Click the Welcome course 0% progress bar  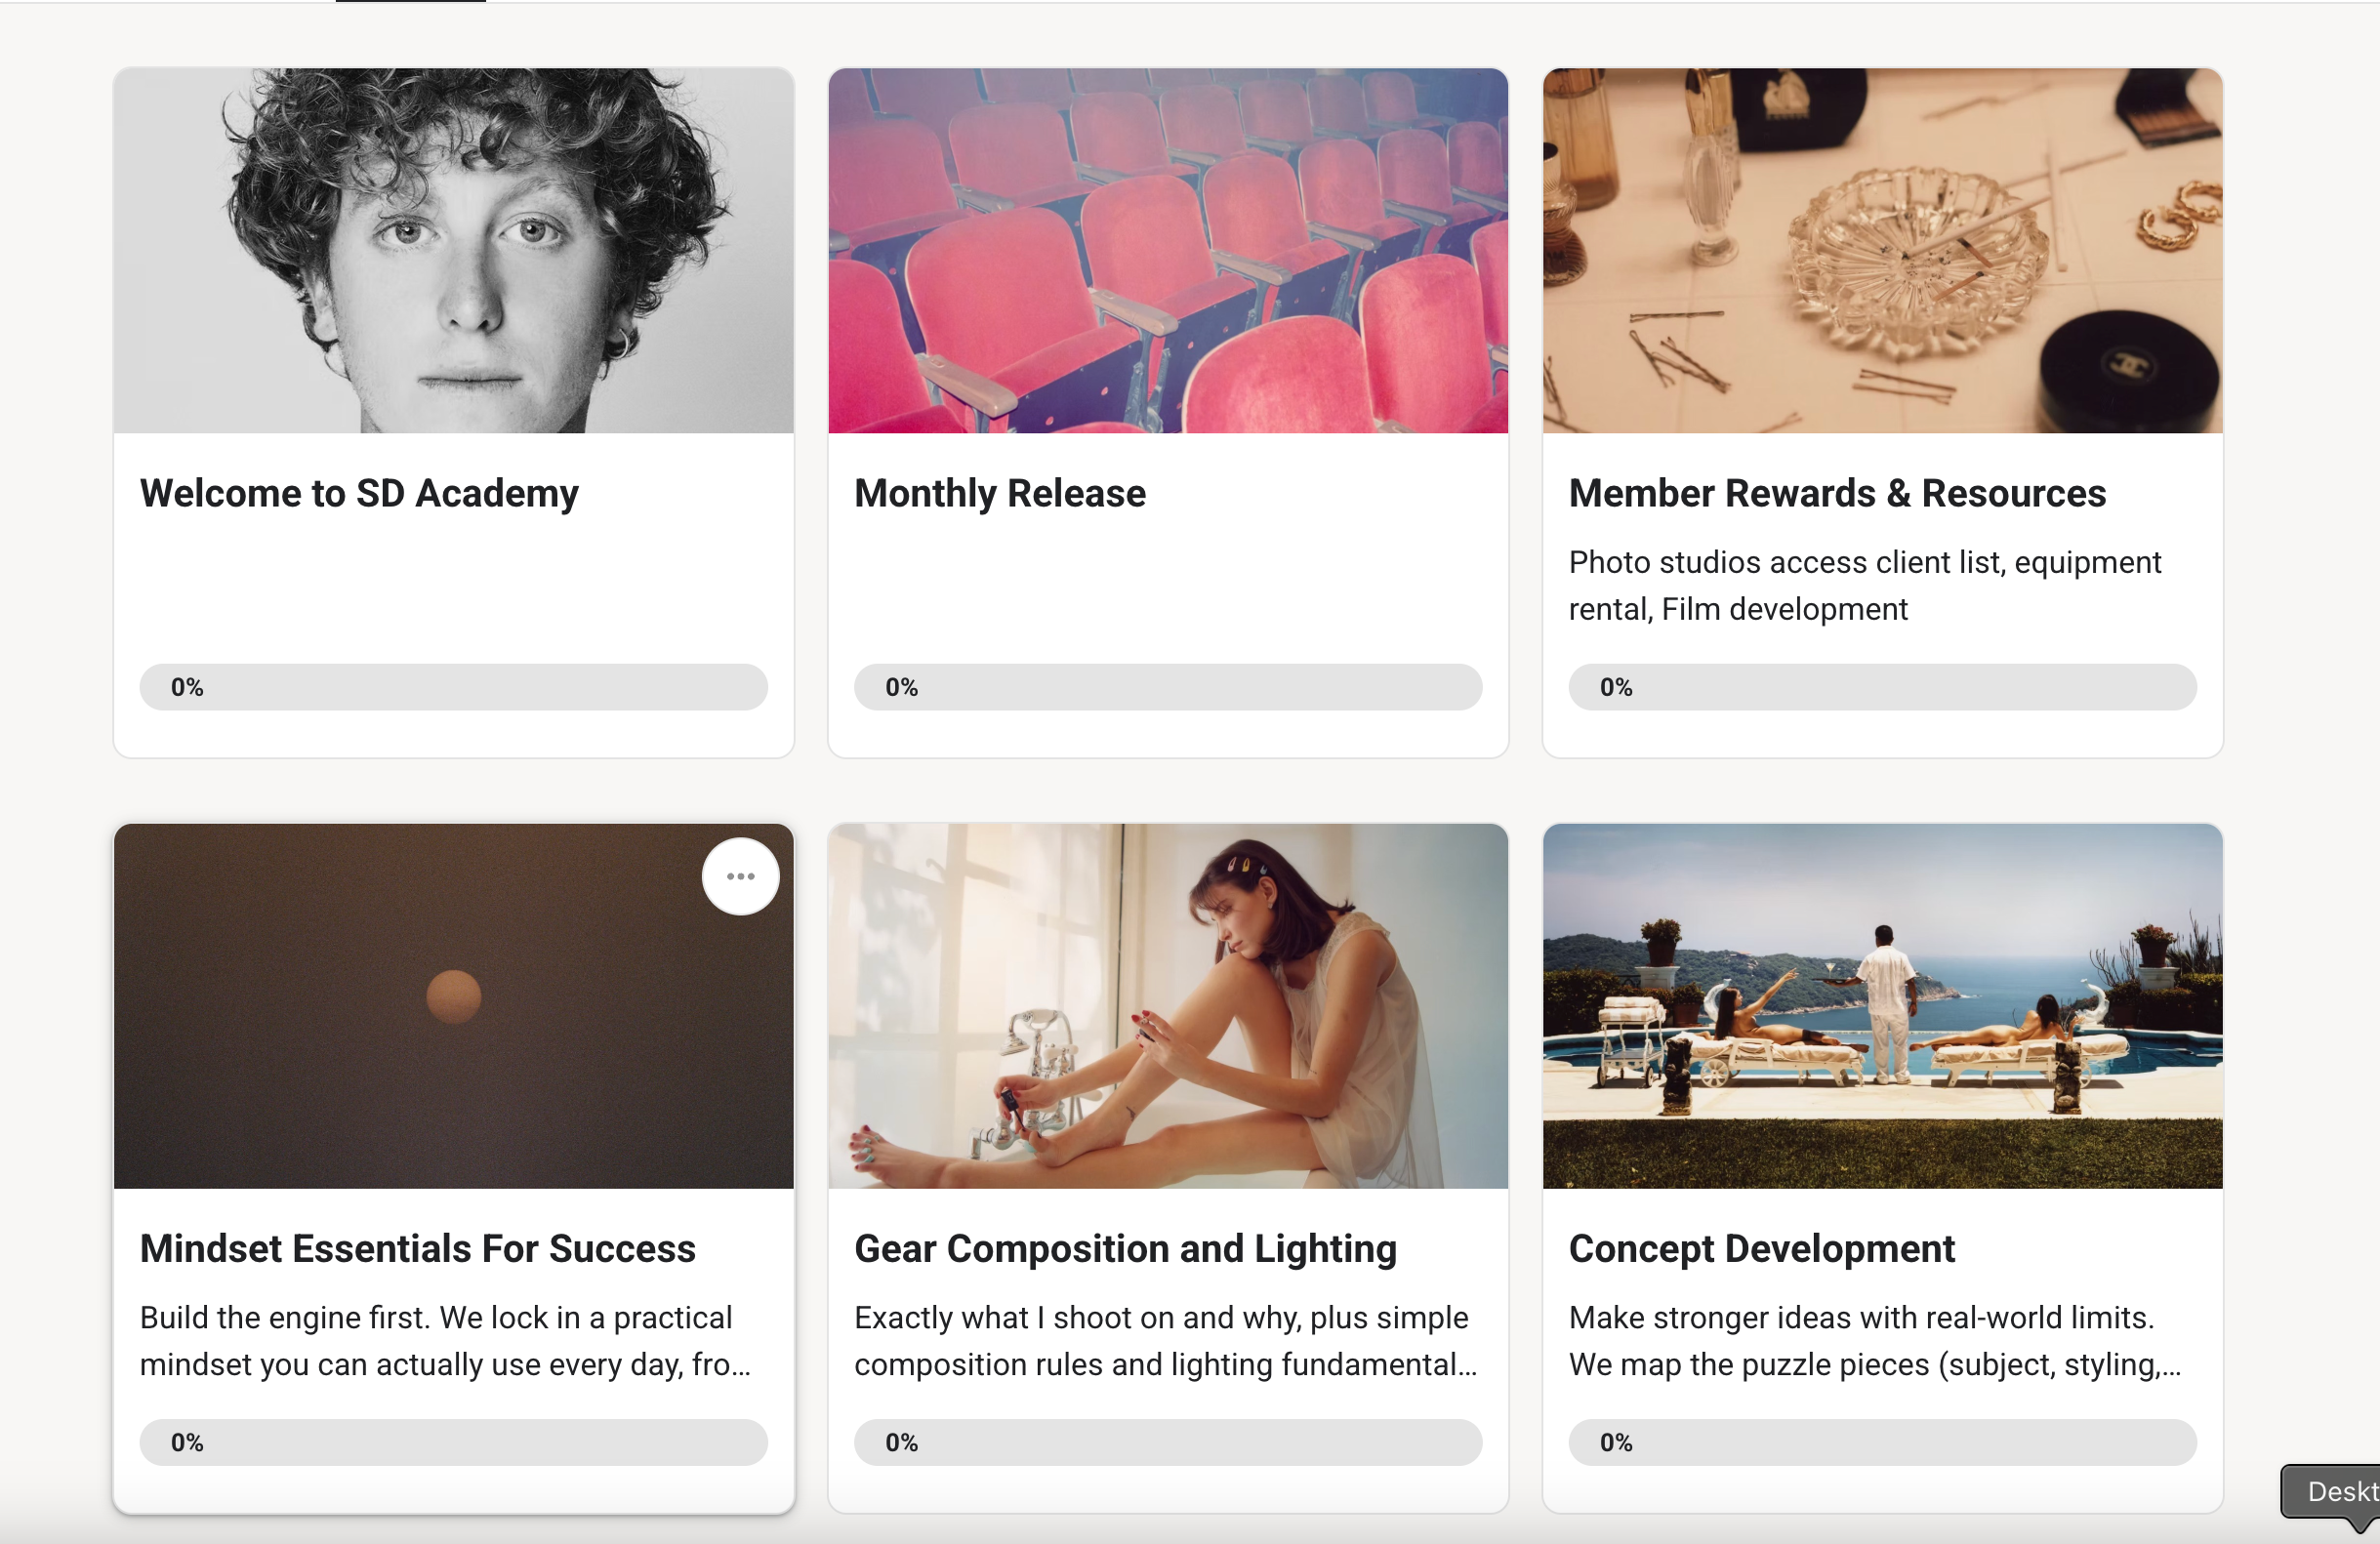pos(453,687)
